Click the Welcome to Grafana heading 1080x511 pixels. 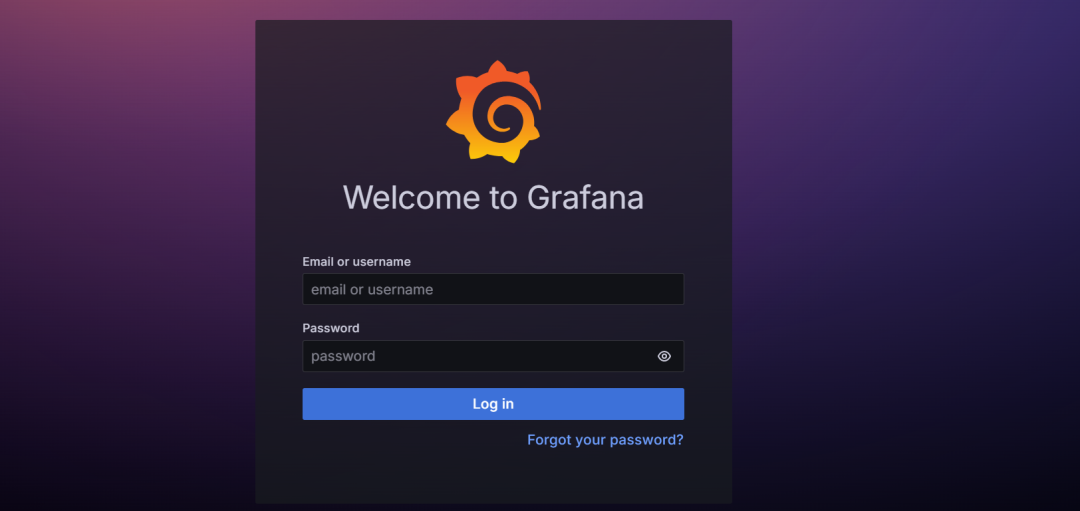click(x=493, y=198)
